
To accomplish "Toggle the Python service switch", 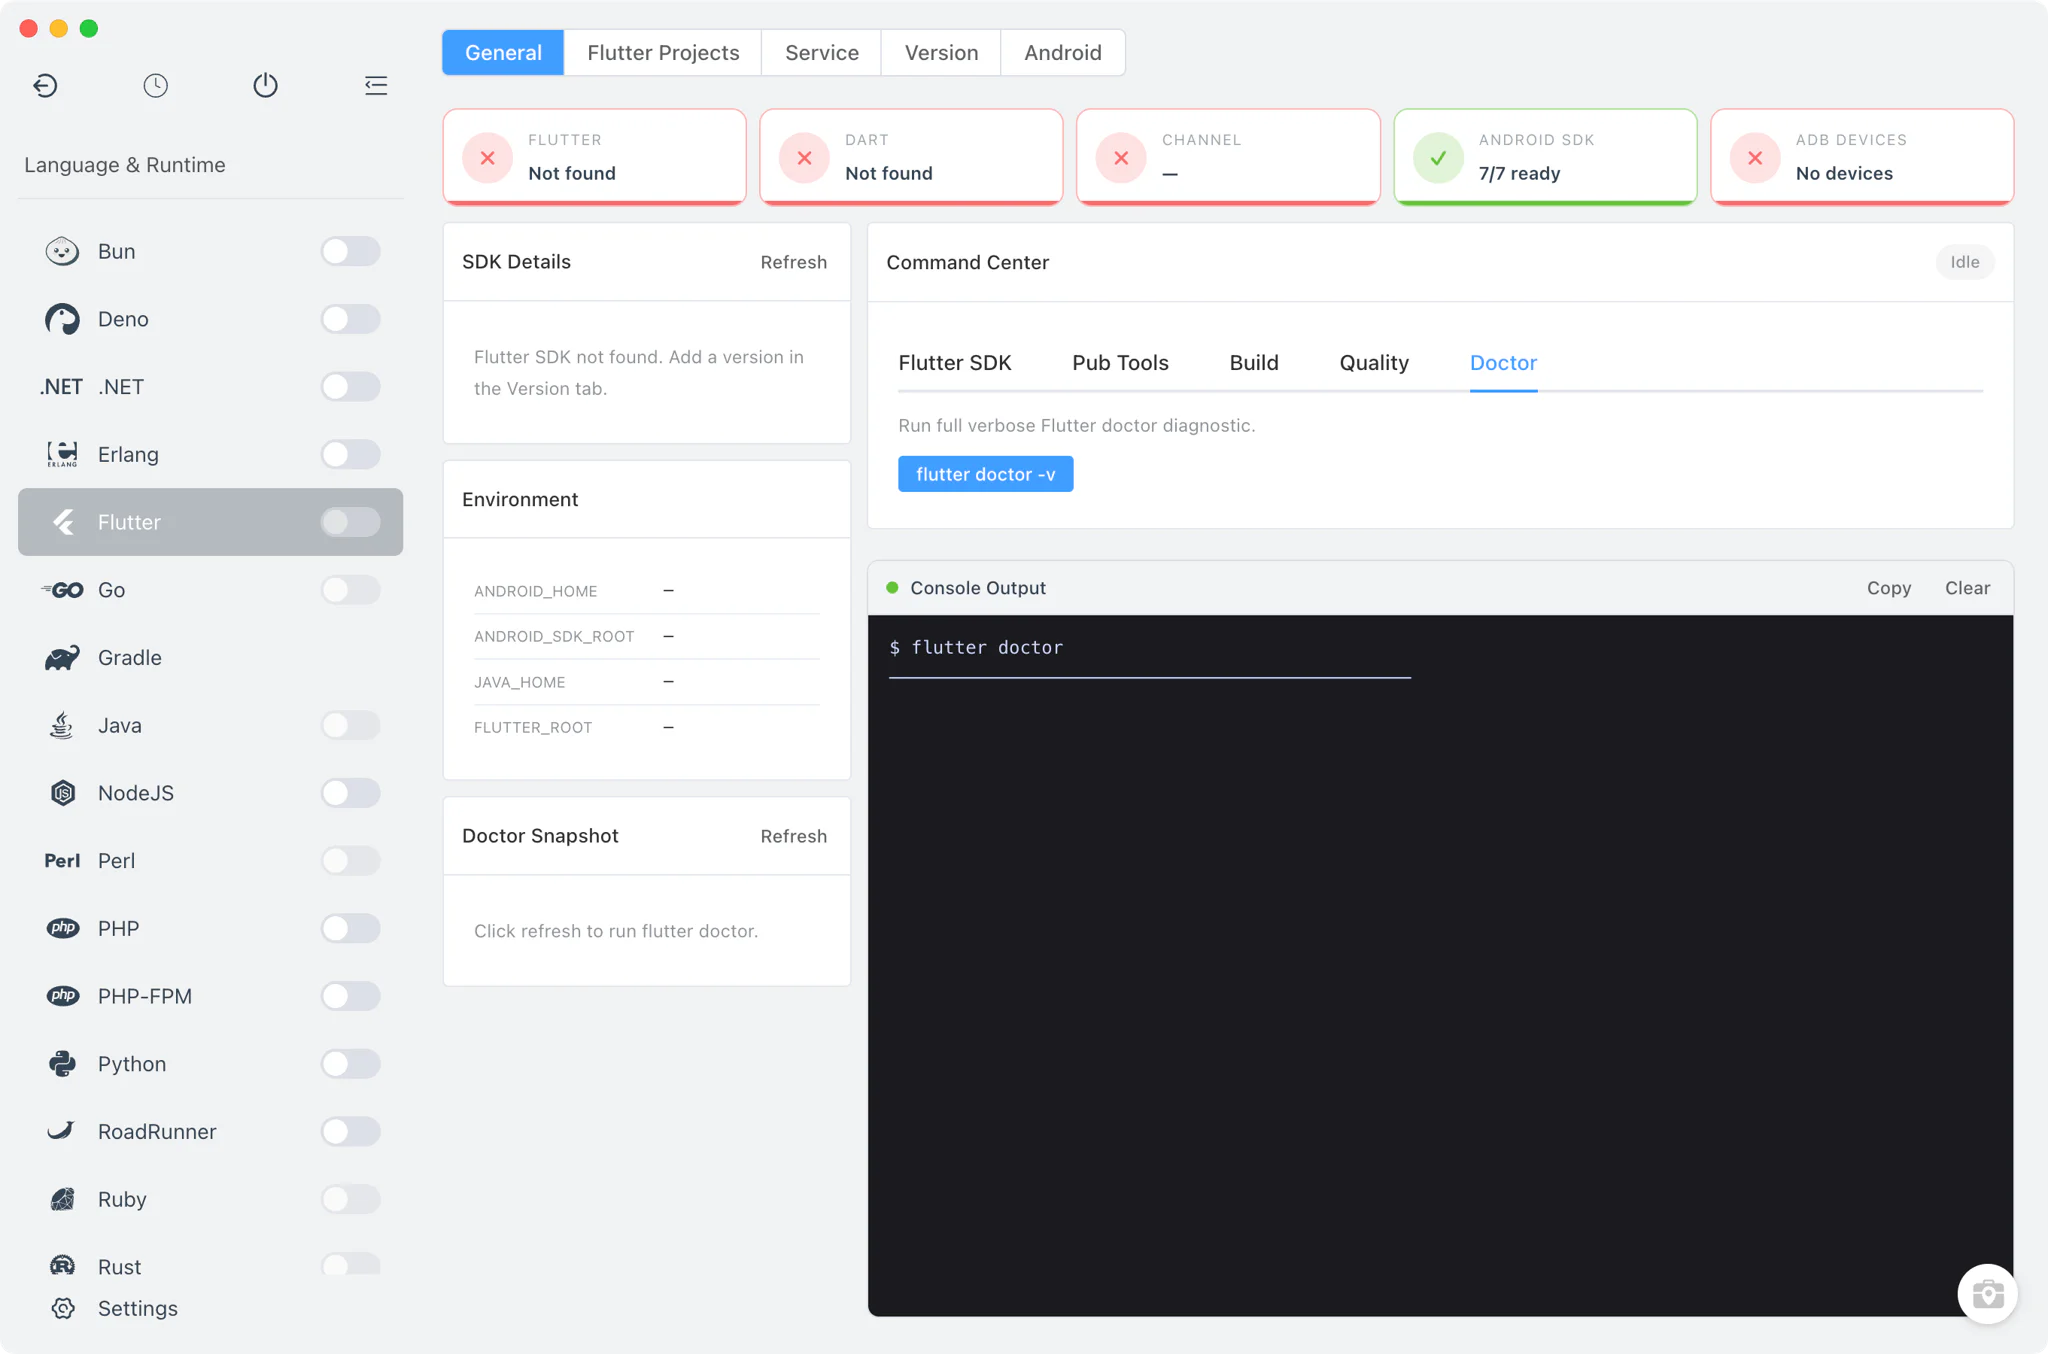I will pyautogui.click(x=350, y=1064).
